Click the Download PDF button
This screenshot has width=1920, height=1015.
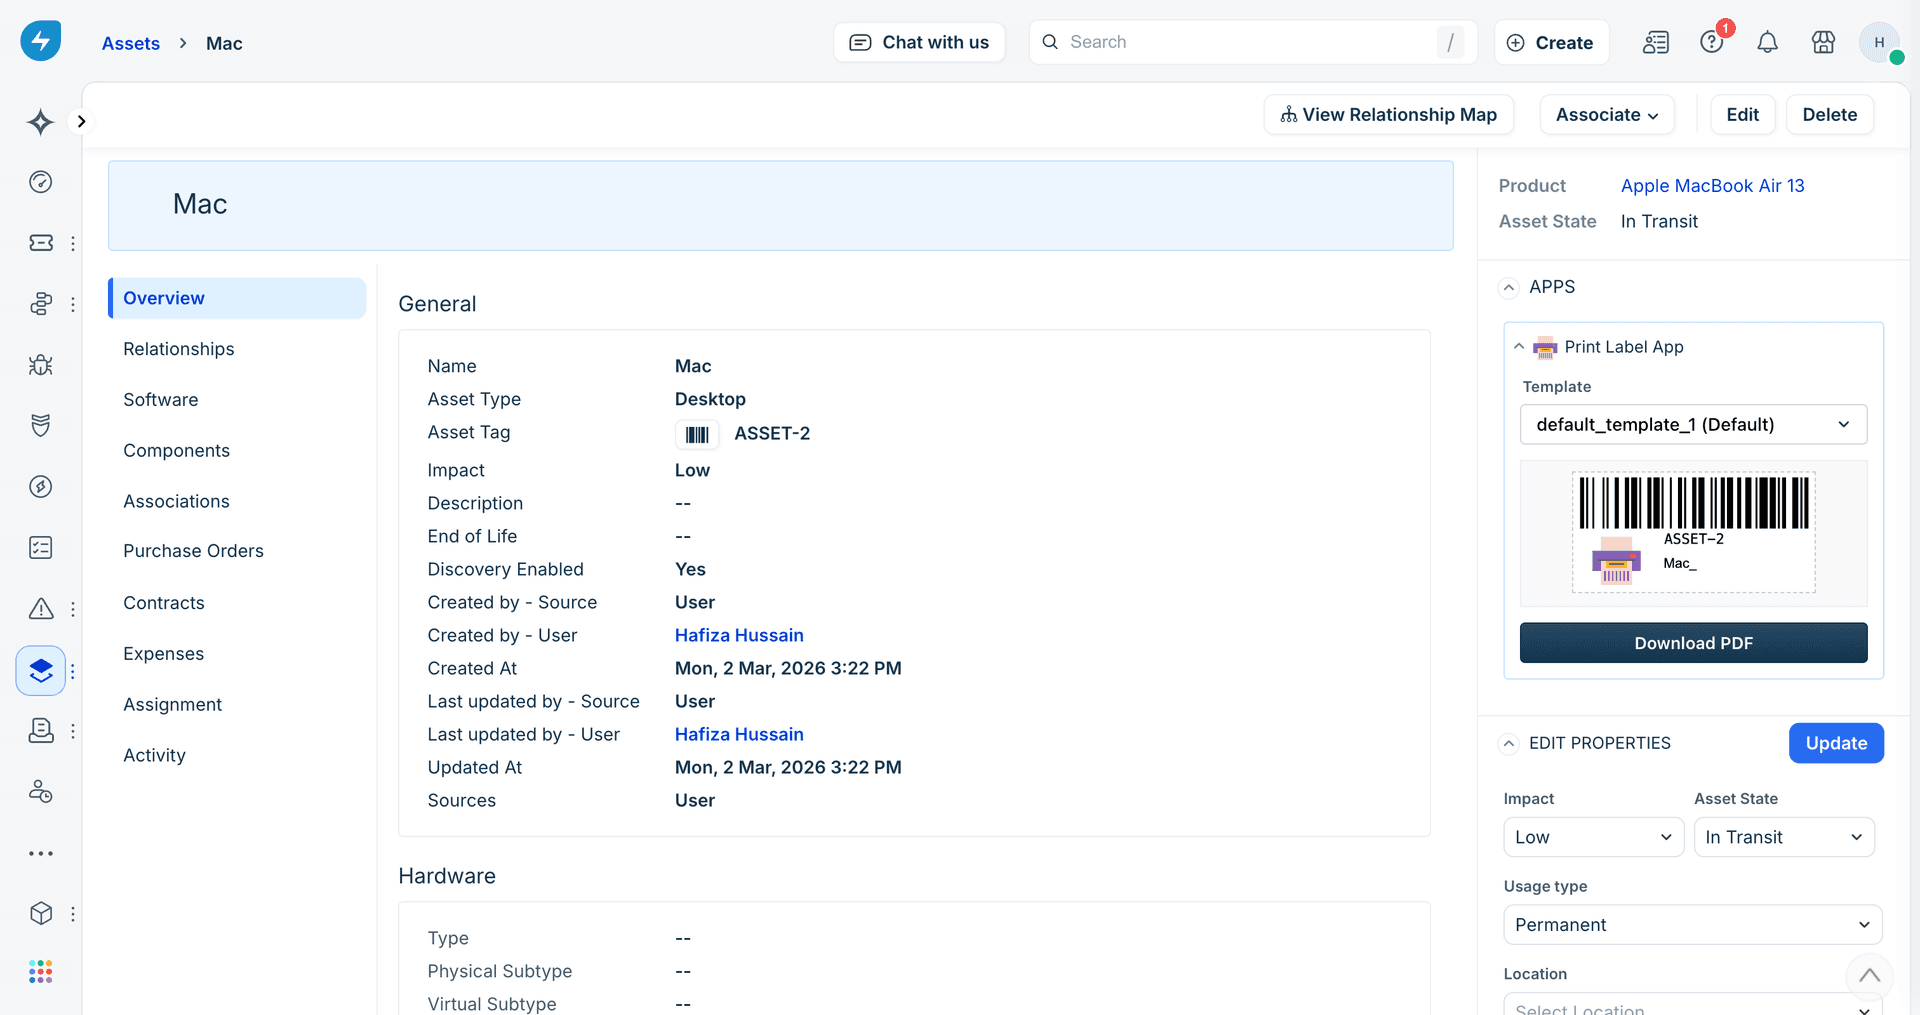click(1694, 643)
